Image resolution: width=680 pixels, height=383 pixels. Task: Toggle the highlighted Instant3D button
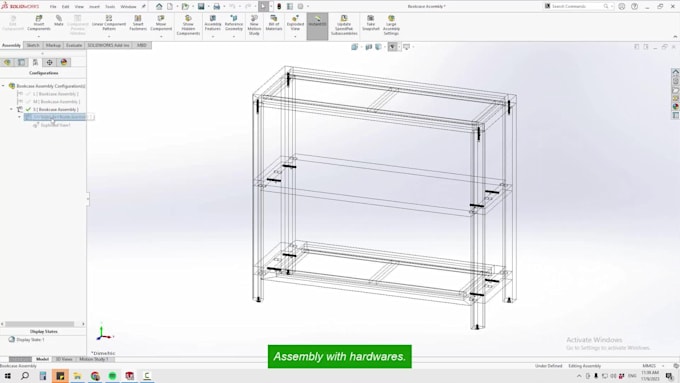point(317,26)
